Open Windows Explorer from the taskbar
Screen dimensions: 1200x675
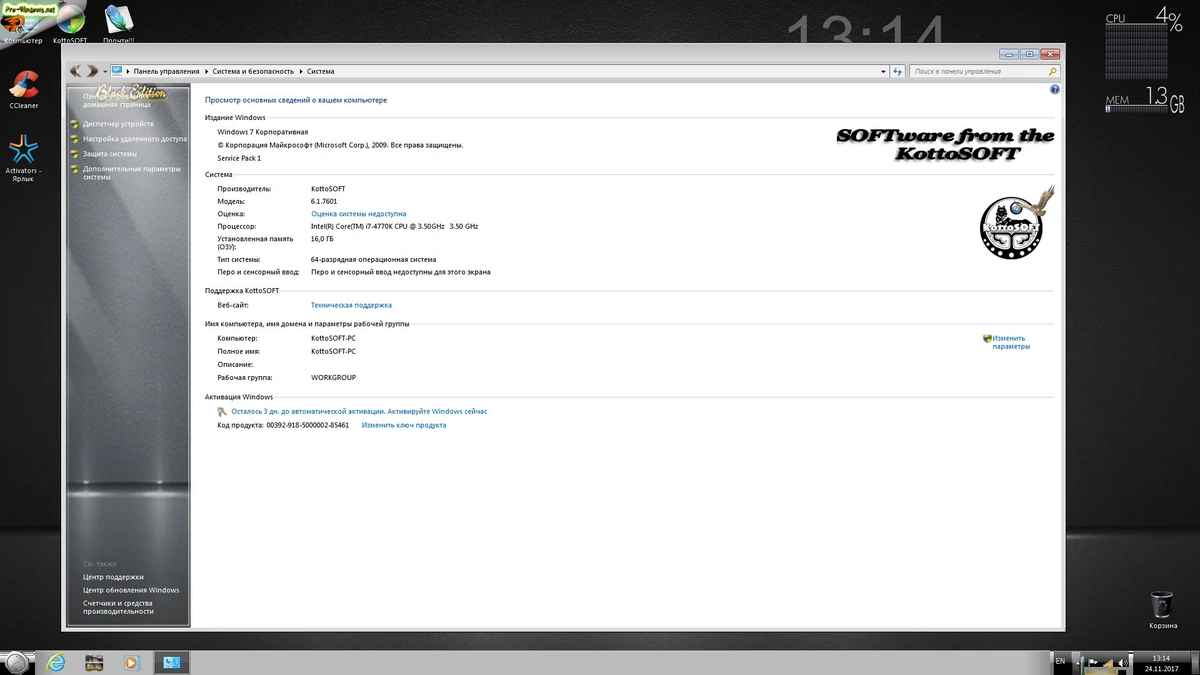click(x=94, y=662)
